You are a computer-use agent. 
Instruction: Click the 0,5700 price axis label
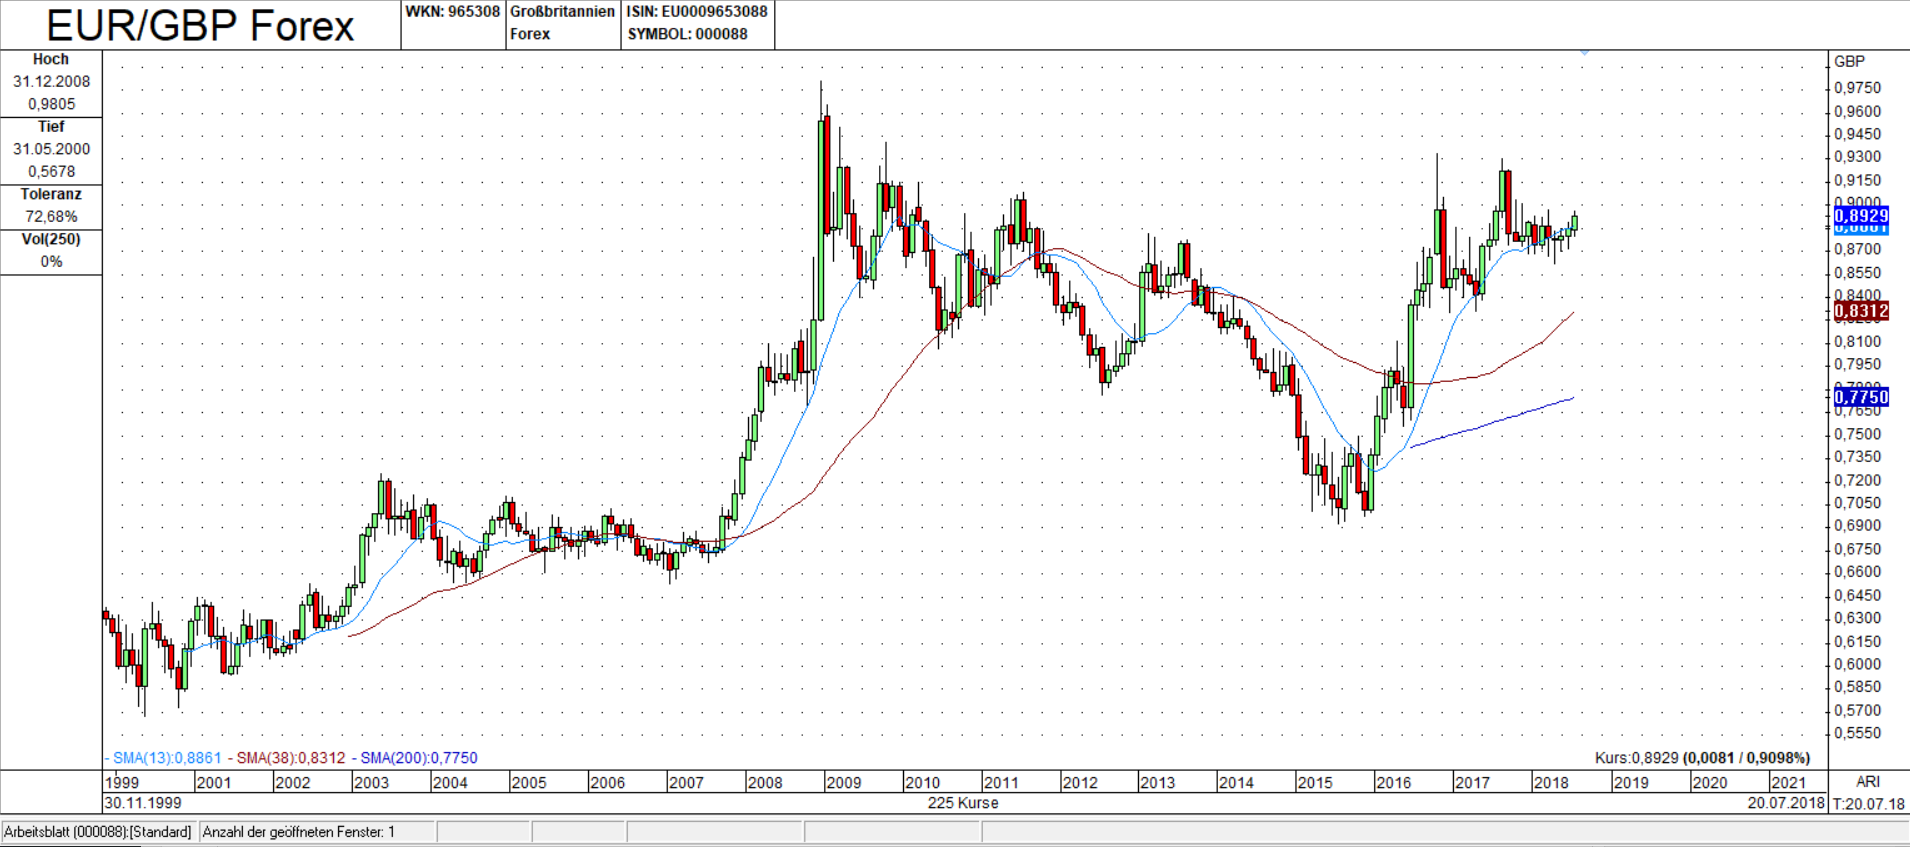pyautogui.click(x=1857, y=711)
